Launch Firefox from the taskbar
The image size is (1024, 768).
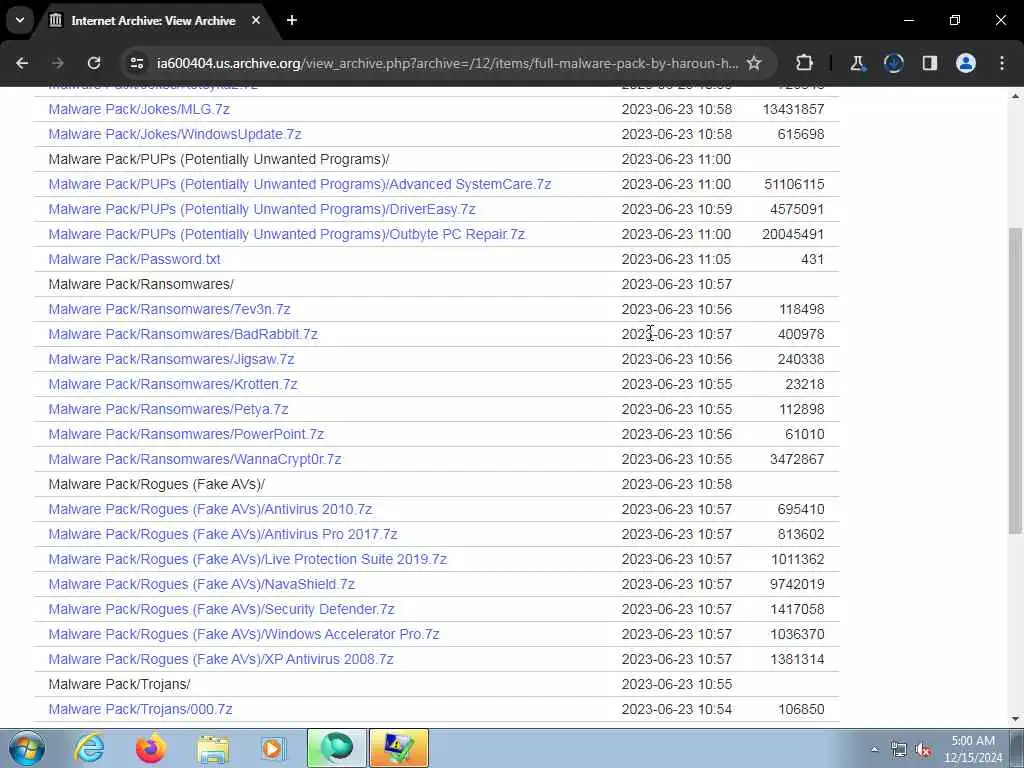click(x=151, y=748)
